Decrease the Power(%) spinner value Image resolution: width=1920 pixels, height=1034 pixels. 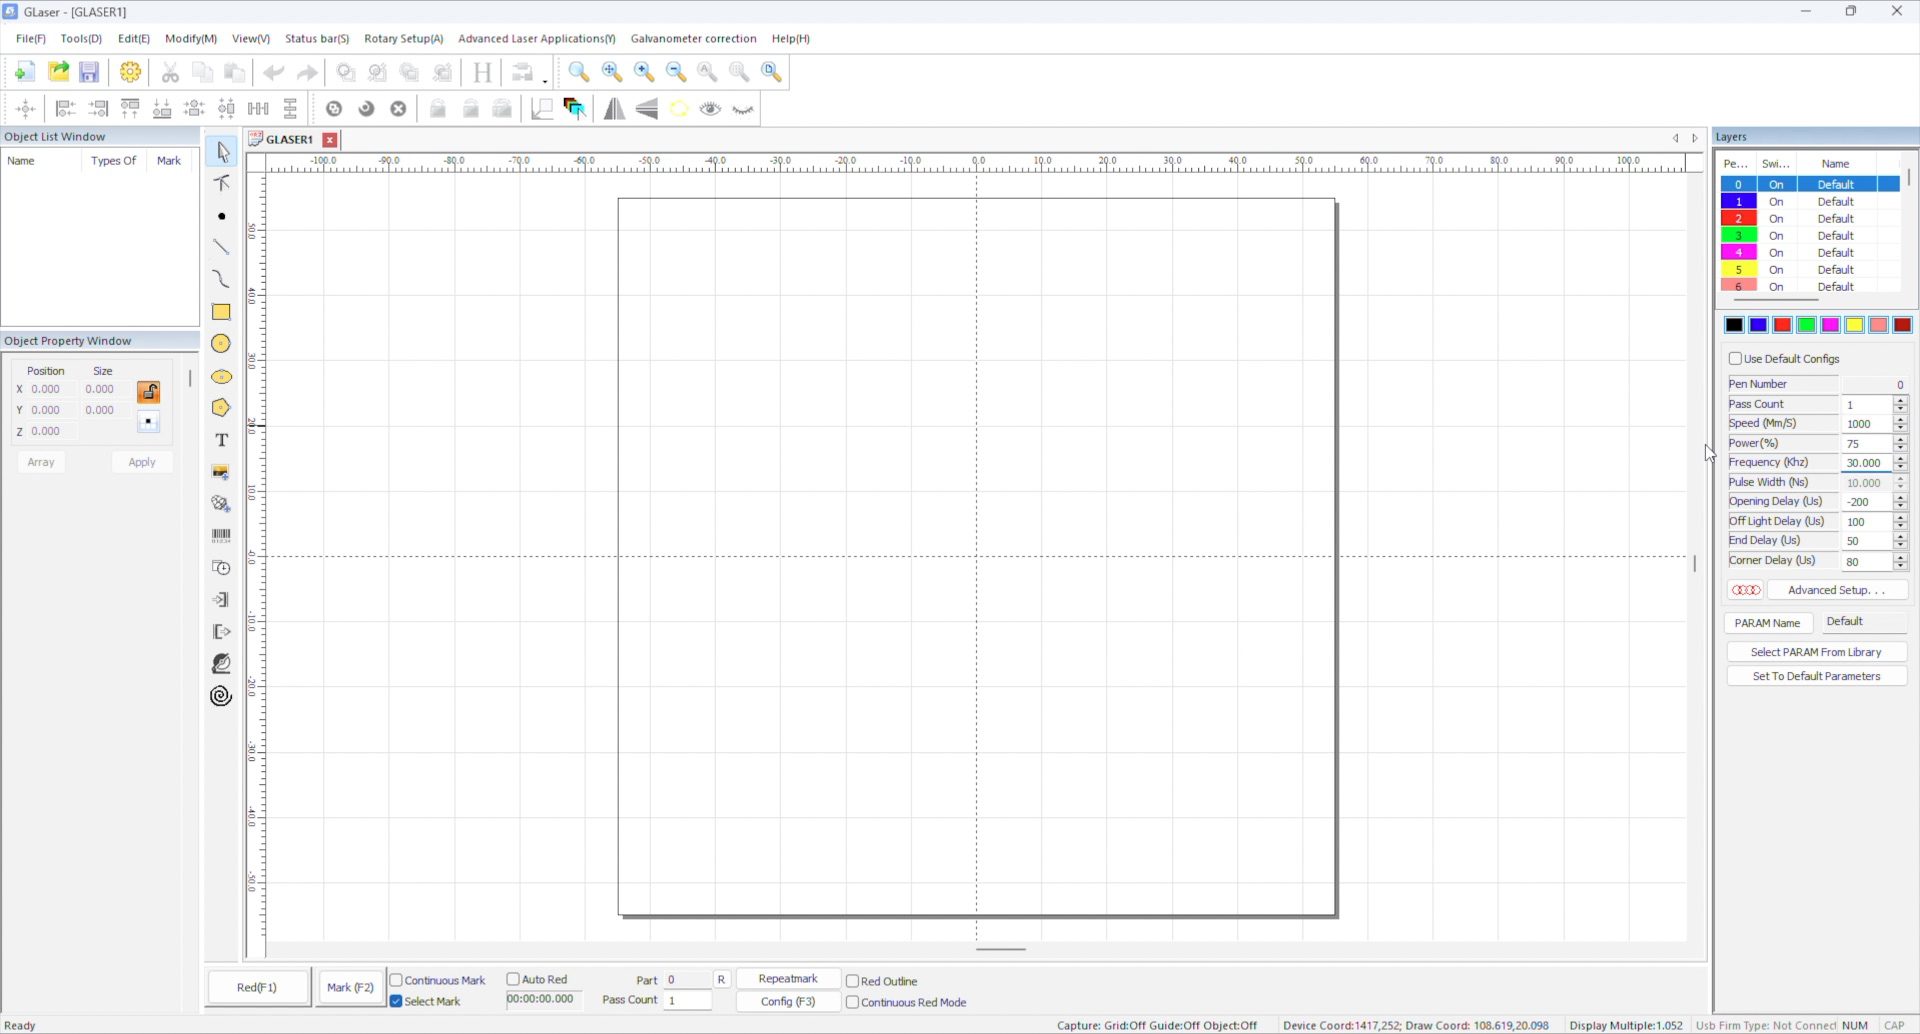(1900, 448)
